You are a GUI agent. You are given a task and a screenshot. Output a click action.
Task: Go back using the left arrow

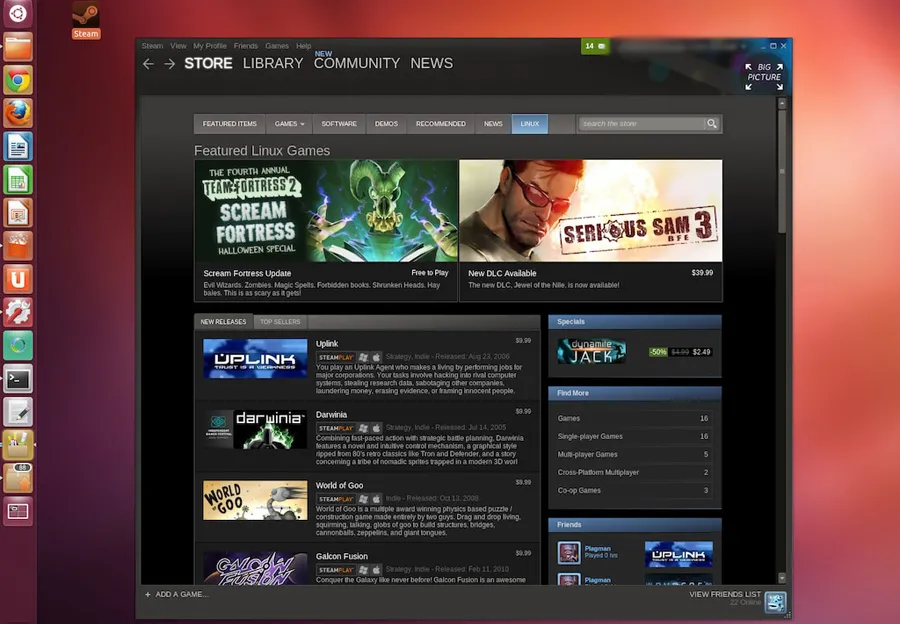tap(148, 64)
